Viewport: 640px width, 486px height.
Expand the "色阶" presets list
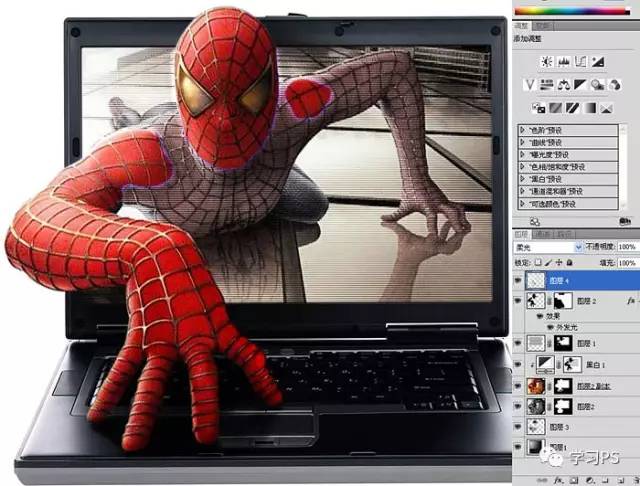(x=522, y=130)
